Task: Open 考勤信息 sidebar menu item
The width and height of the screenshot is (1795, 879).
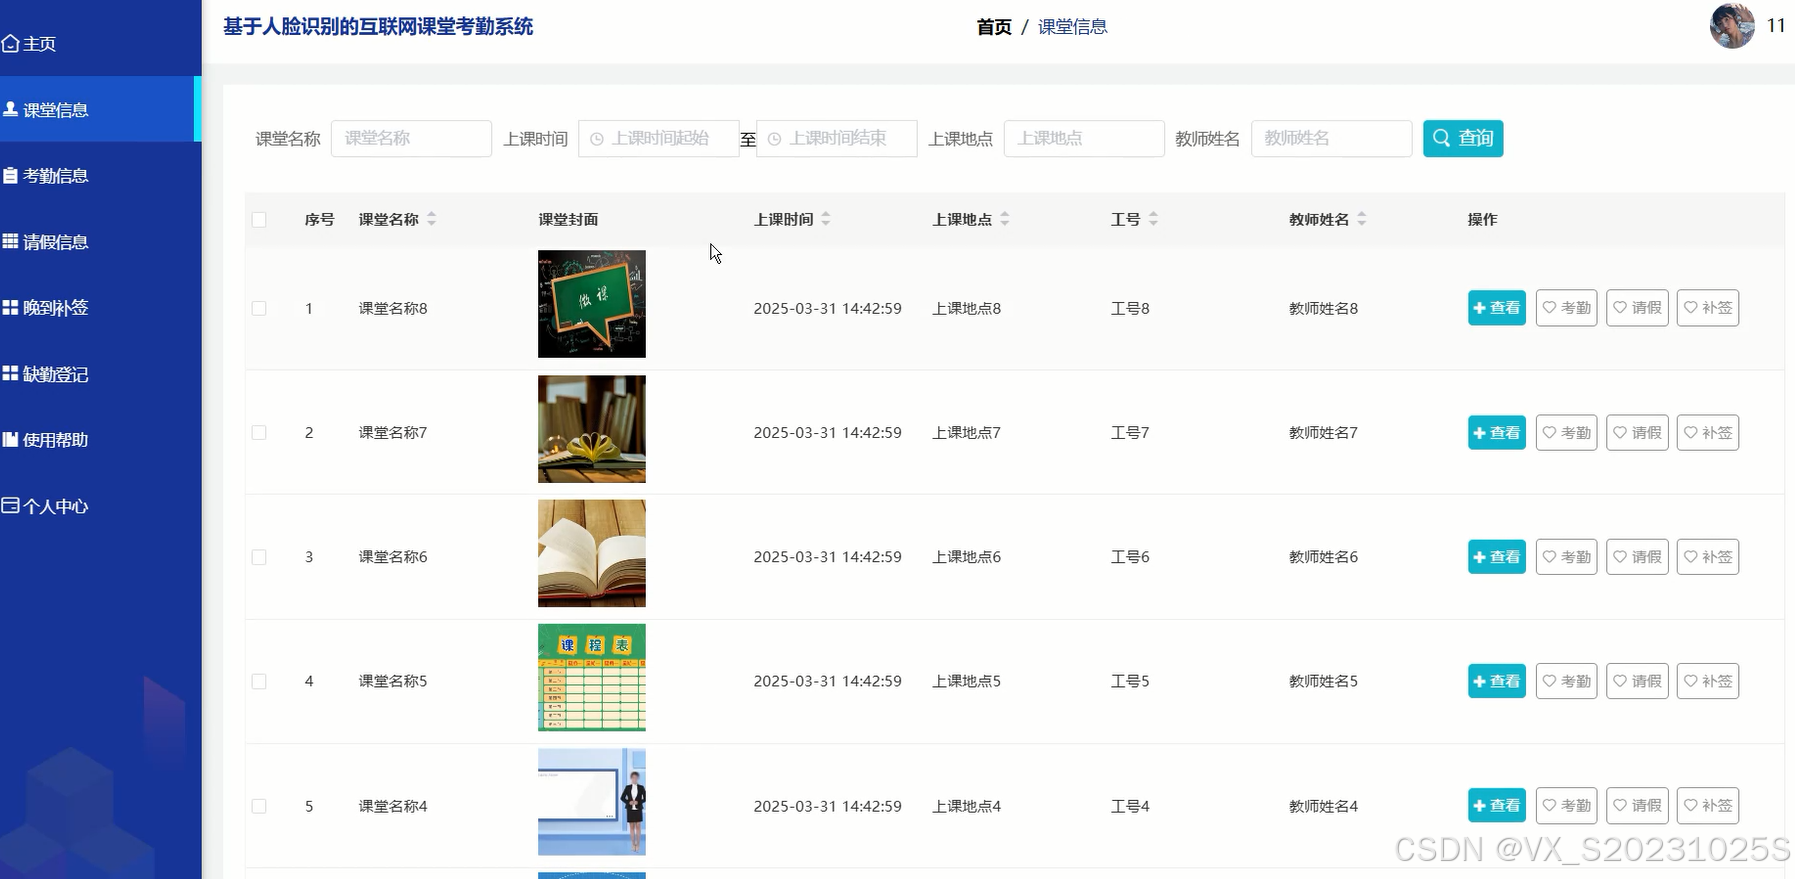Action: tap(100, 175)
